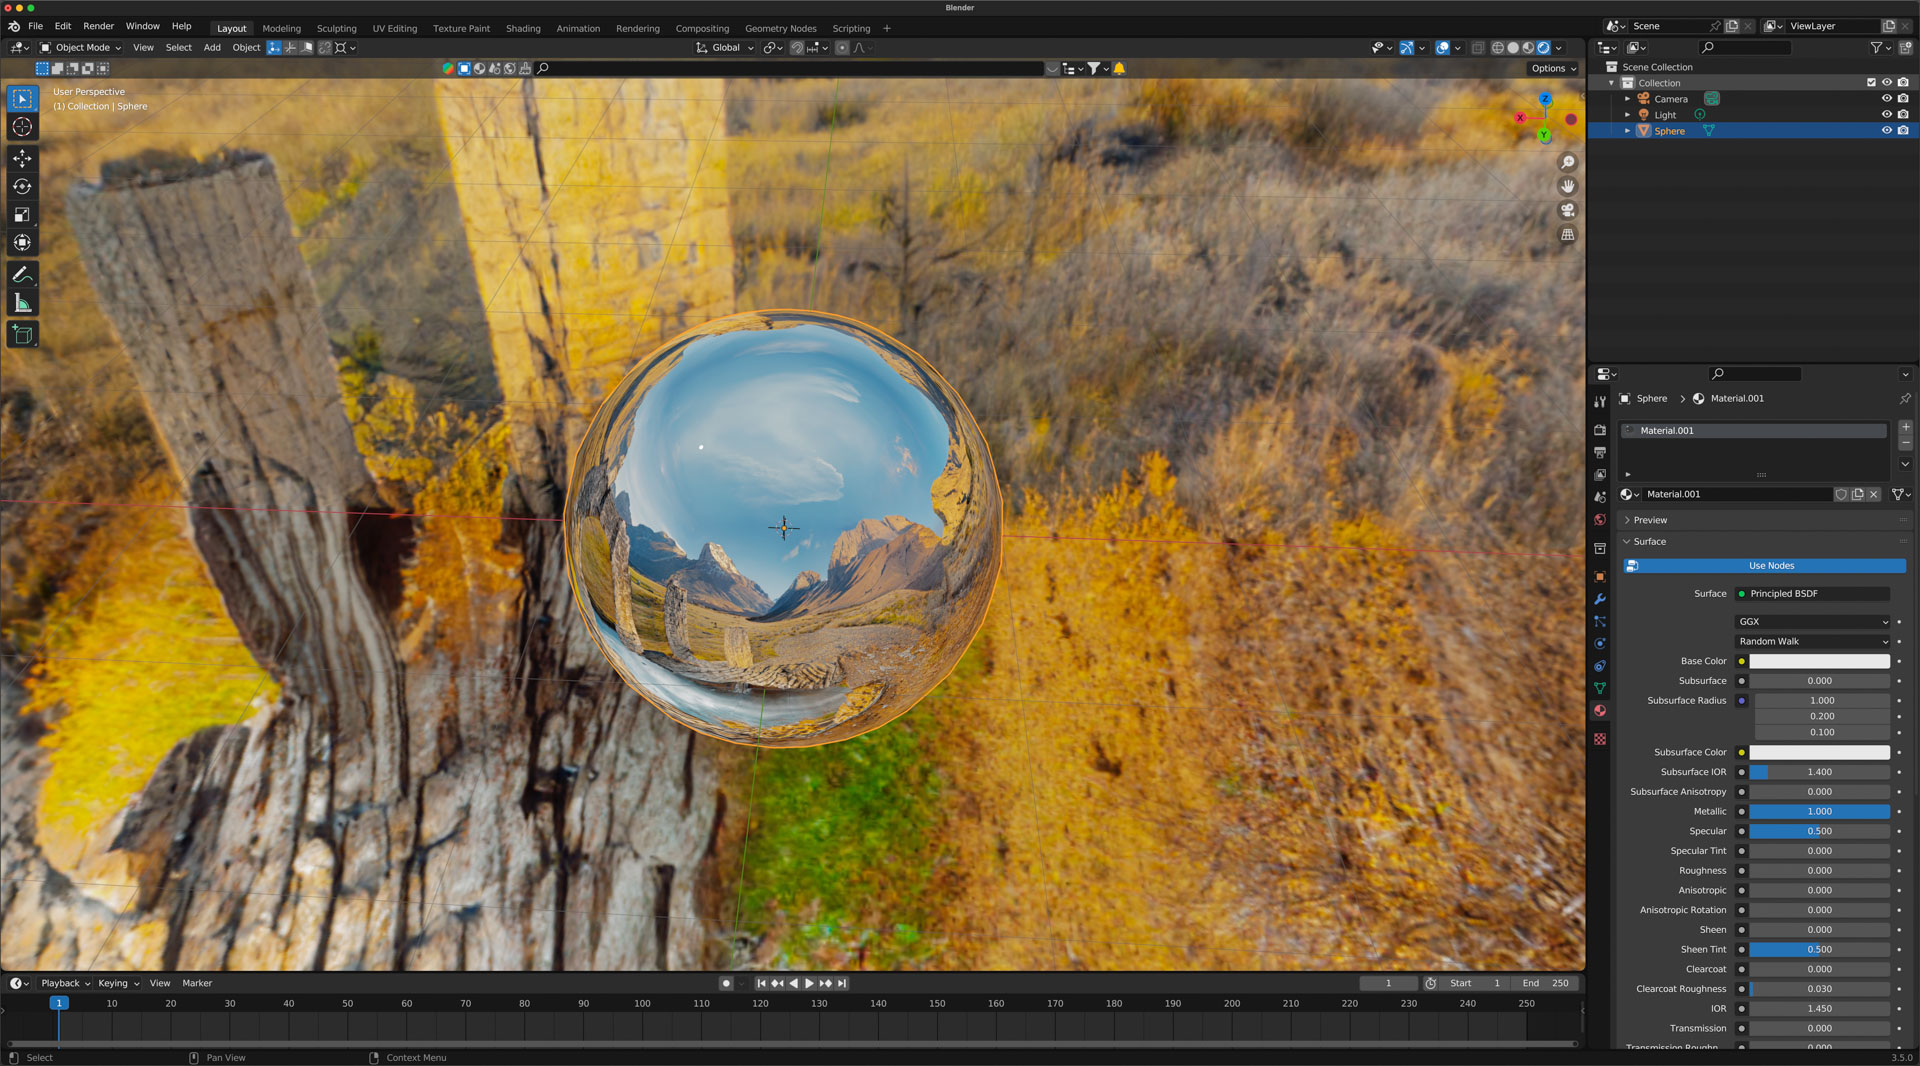Toggle camera view in the viewport

(1567, 210)
